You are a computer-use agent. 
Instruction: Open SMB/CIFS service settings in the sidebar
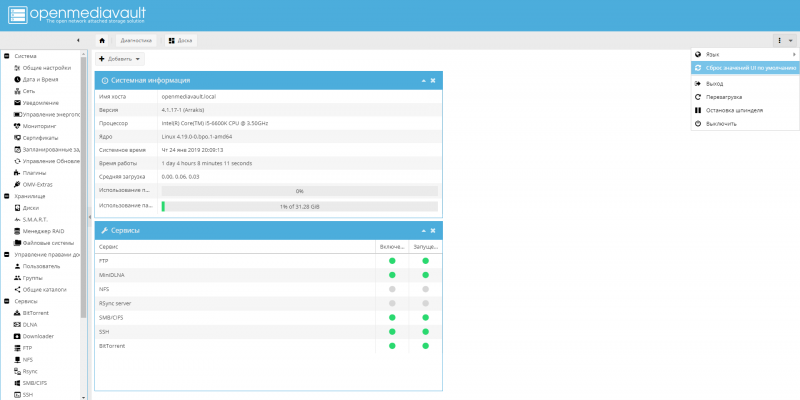[37, 382]
